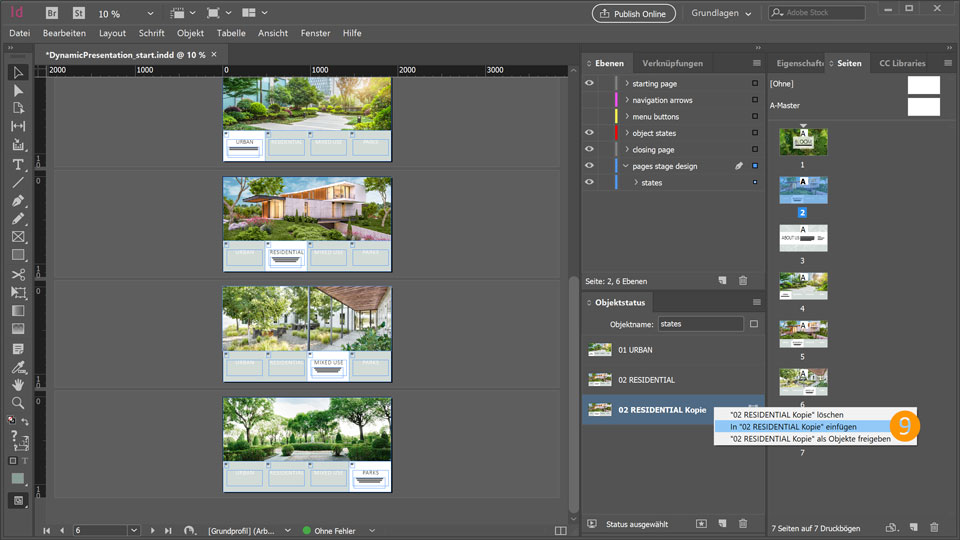Click the fill color swatch in toolbar

click(x=18, y=478)
